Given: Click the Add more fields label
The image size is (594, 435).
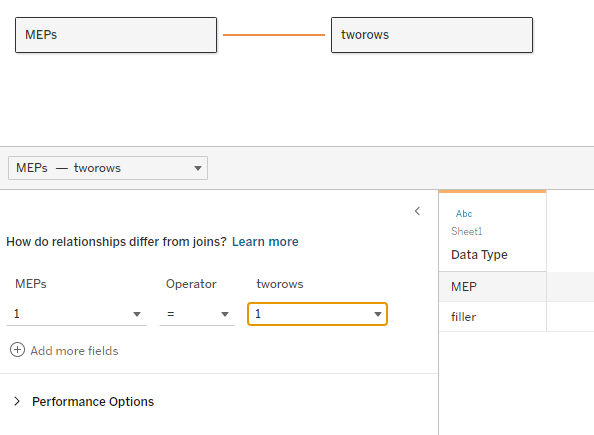Looking at the screenshot, I should point(74,351).
